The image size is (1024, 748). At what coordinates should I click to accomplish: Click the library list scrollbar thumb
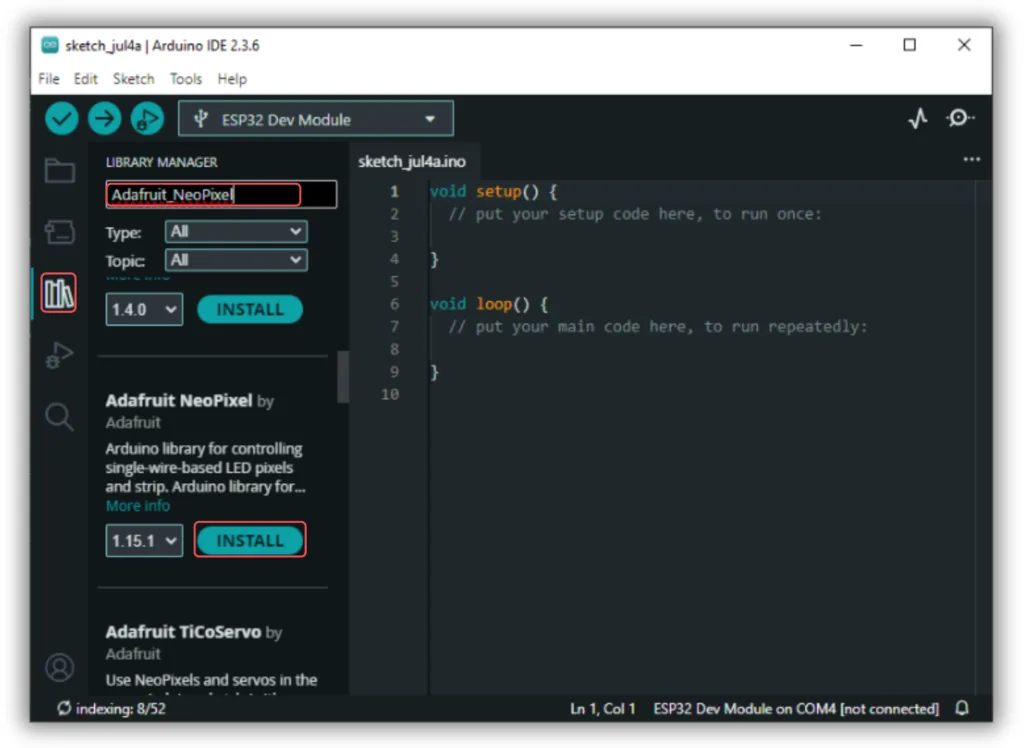(343, 377)
